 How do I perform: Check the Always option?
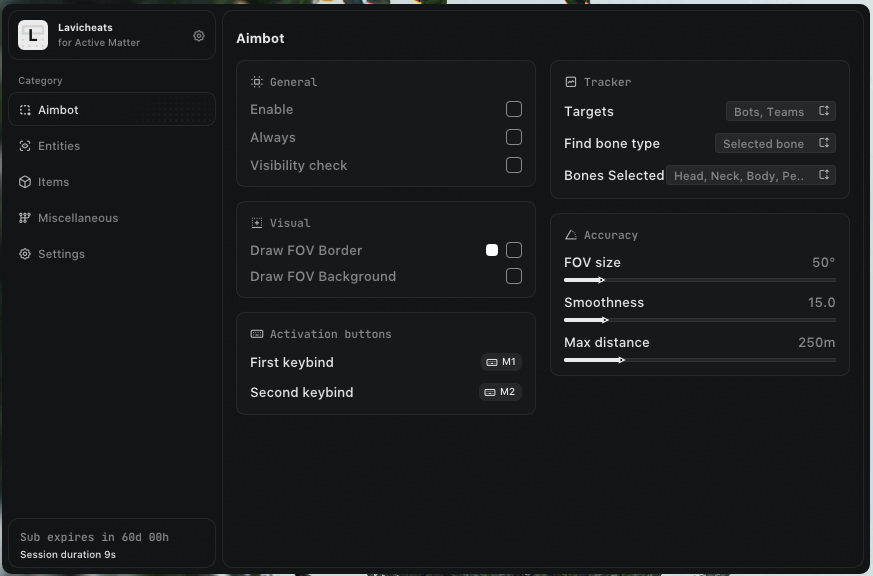coord(514,137)
